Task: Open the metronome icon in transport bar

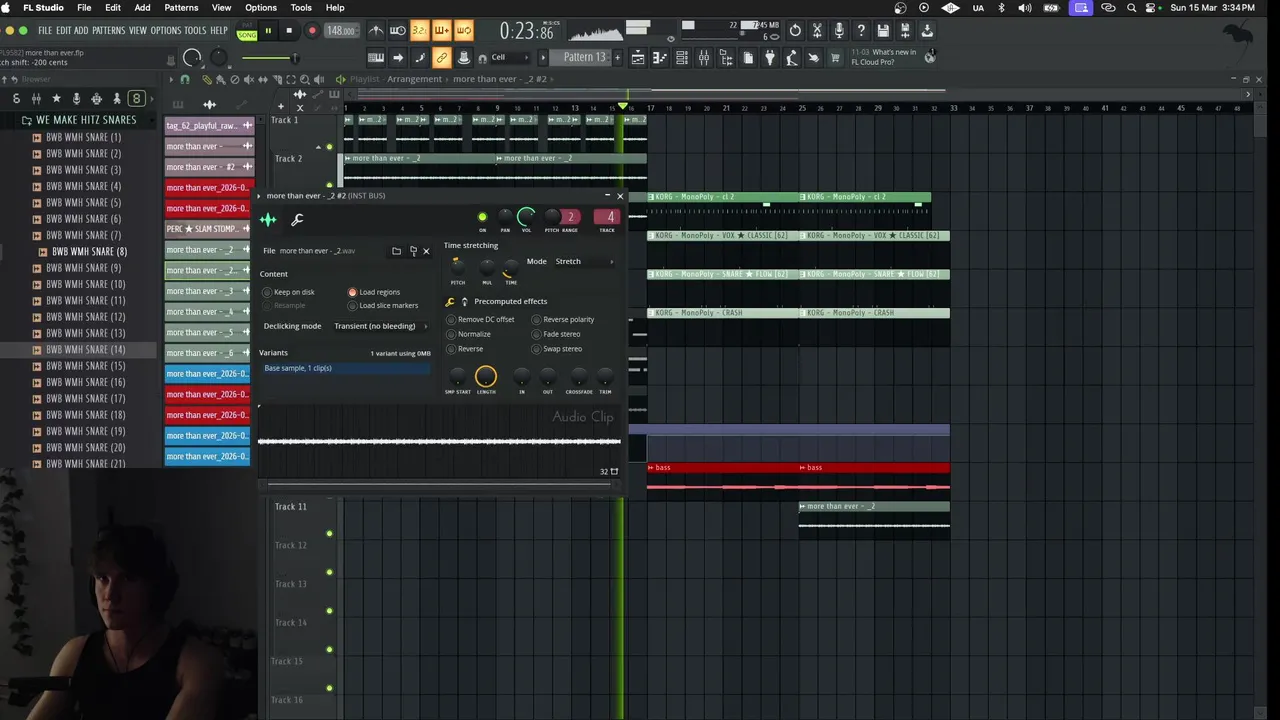Action: tap(376, 31)
